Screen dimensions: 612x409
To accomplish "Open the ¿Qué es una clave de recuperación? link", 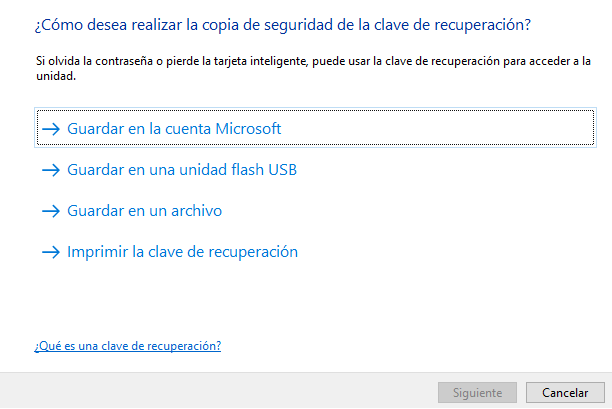I will pyautogui.click(x=128, y=346).
